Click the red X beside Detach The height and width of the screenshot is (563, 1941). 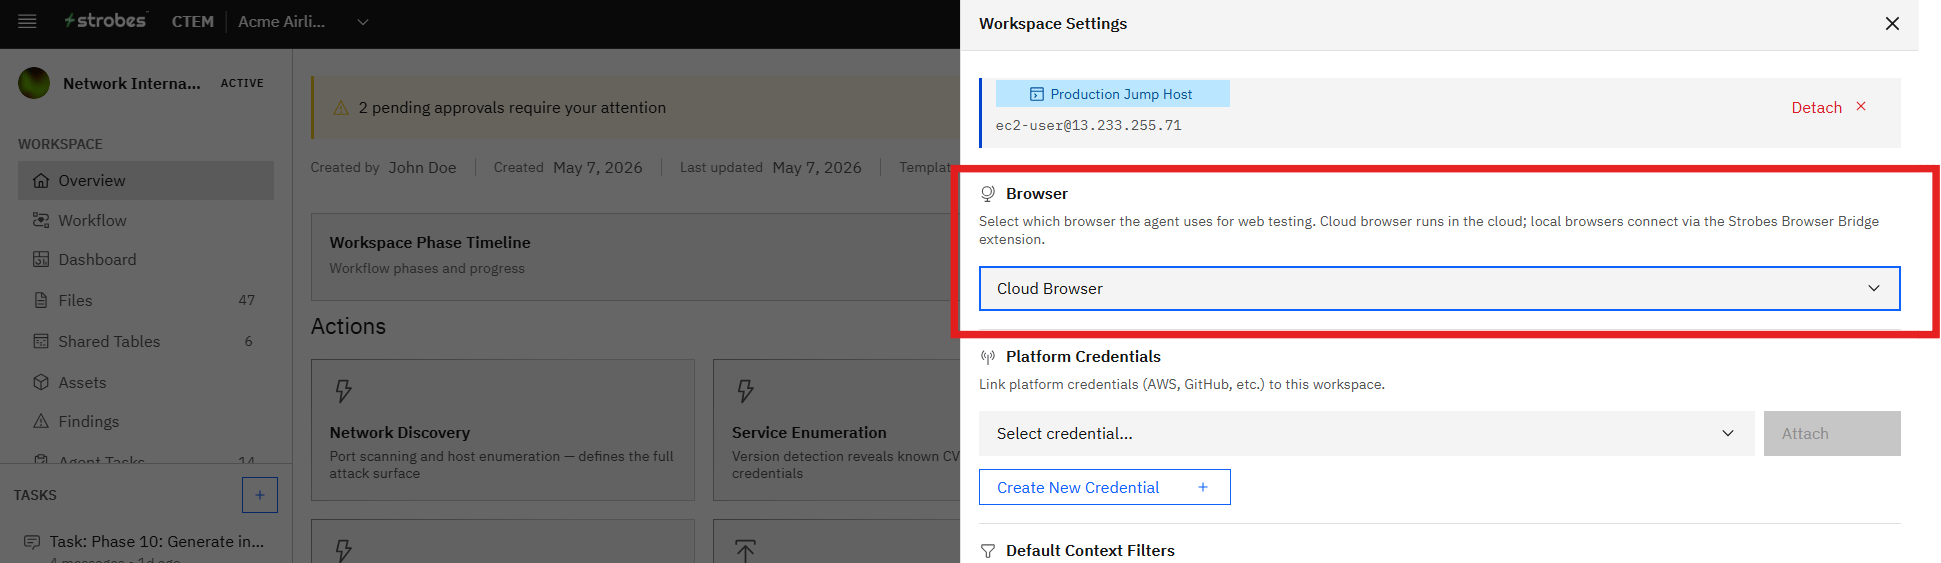click(1861, 106)
